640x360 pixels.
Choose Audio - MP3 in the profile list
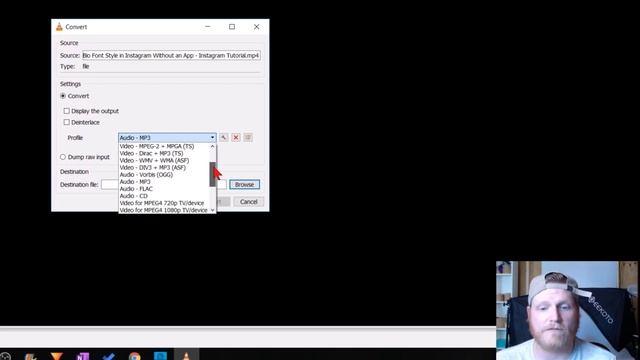164,182
